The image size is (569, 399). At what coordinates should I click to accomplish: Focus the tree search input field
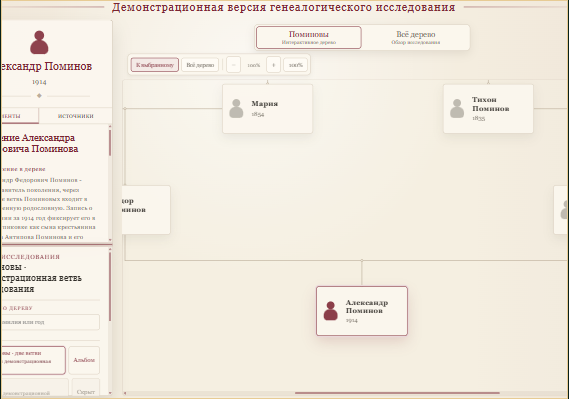pos(50,322)
